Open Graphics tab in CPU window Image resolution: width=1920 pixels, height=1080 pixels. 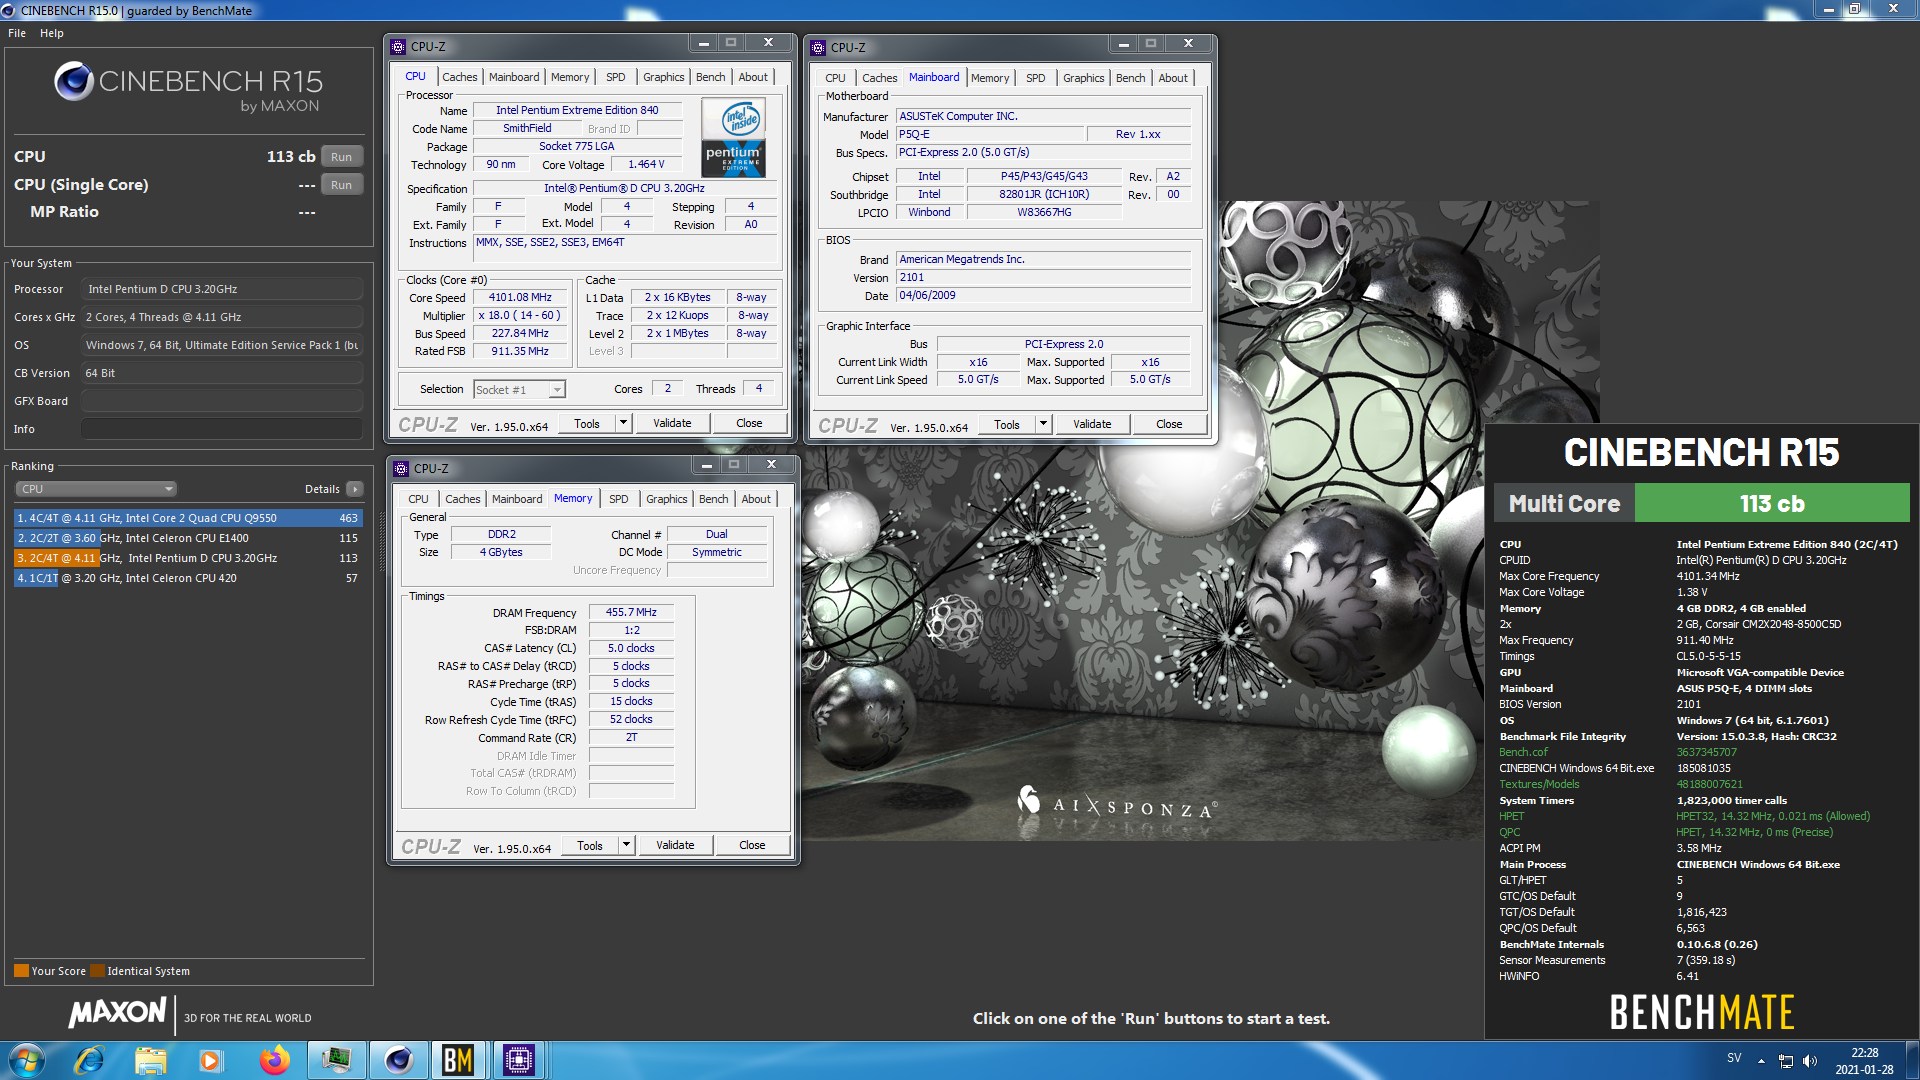[x=664, y=77]
